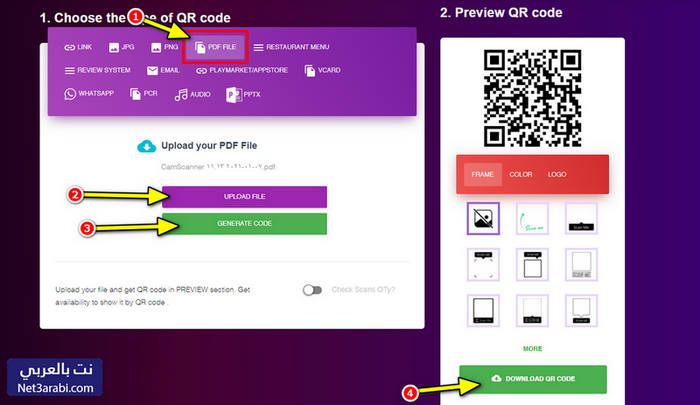Open the LOGO tab
This screenshot has height=405, width=700.
(x=557, y=174)
